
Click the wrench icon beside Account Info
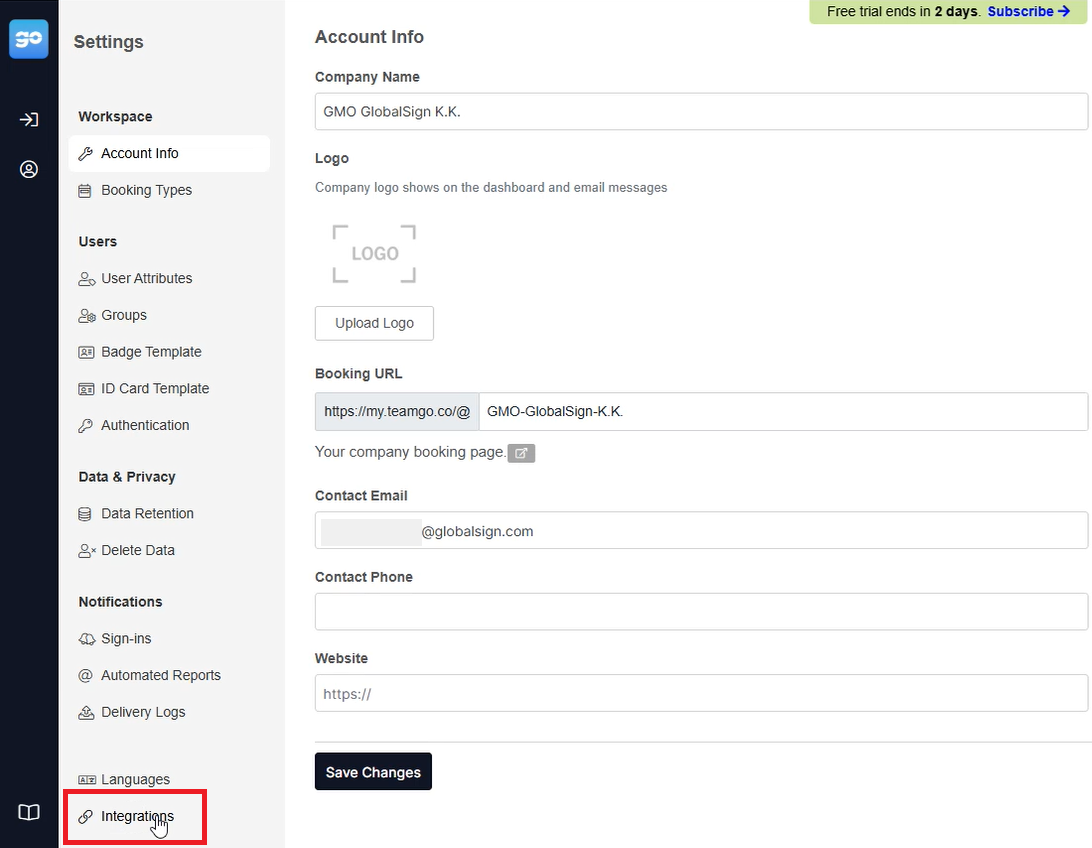point(86,154)
